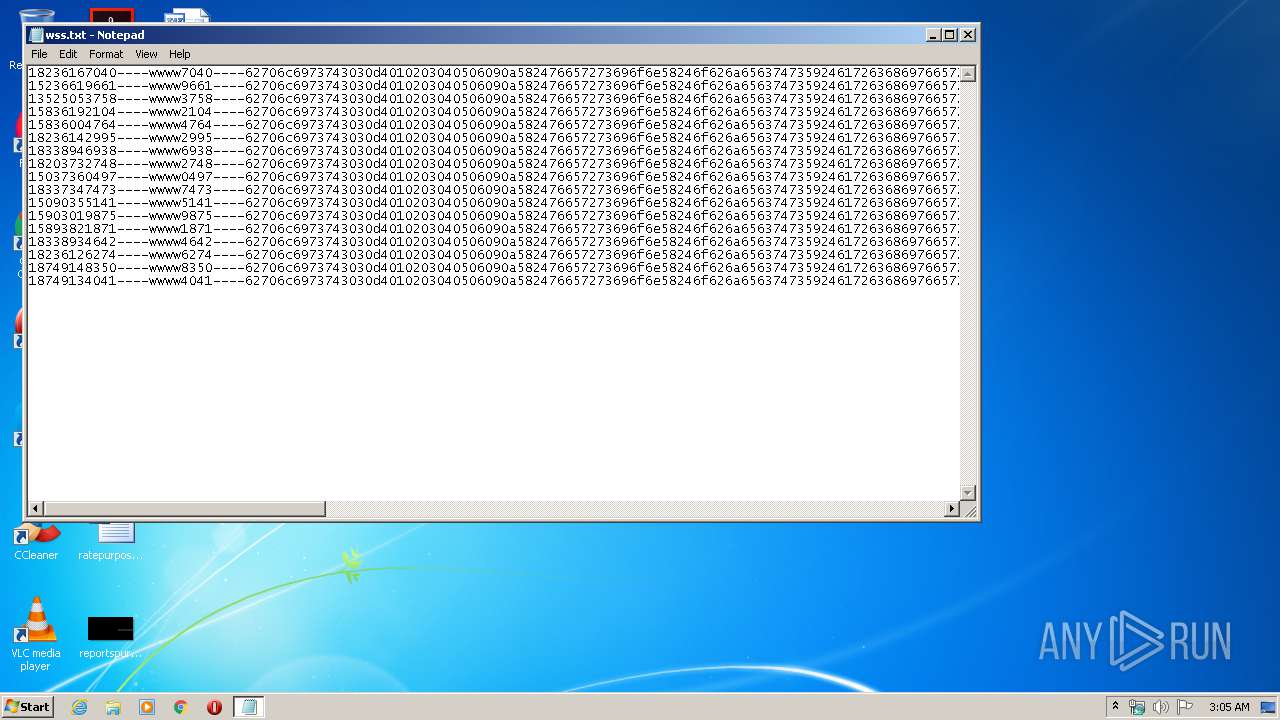Click the line starting with 18749148350
This screenshot has height=720, width=1280.
(493, 268)
